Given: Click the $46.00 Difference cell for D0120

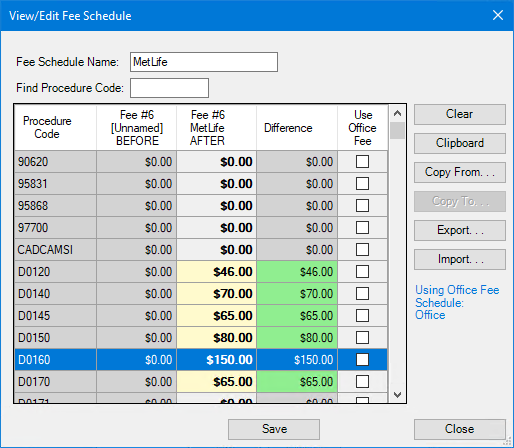Looking at the screenshot, I should [297, 272].
